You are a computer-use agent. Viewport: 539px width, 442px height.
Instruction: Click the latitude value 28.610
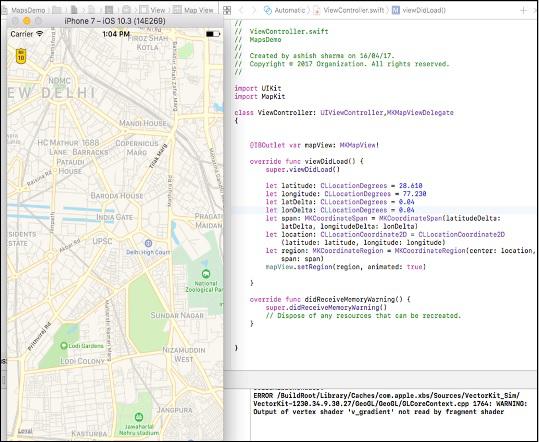click(410, 186)
